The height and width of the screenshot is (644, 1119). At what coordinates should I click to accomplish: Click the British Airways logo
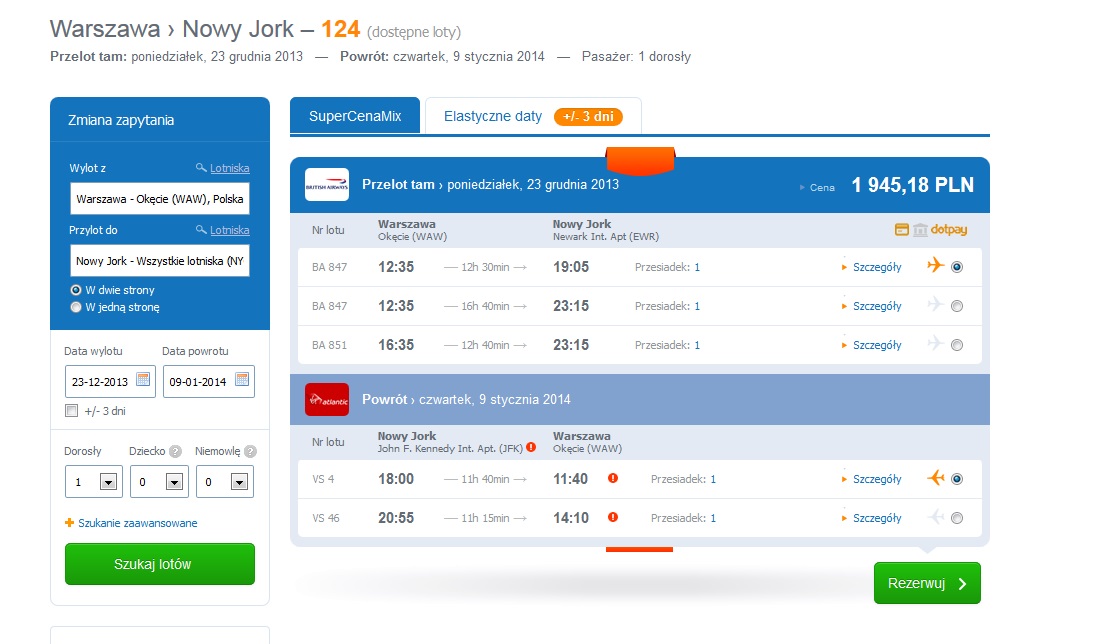pos(327,185)
